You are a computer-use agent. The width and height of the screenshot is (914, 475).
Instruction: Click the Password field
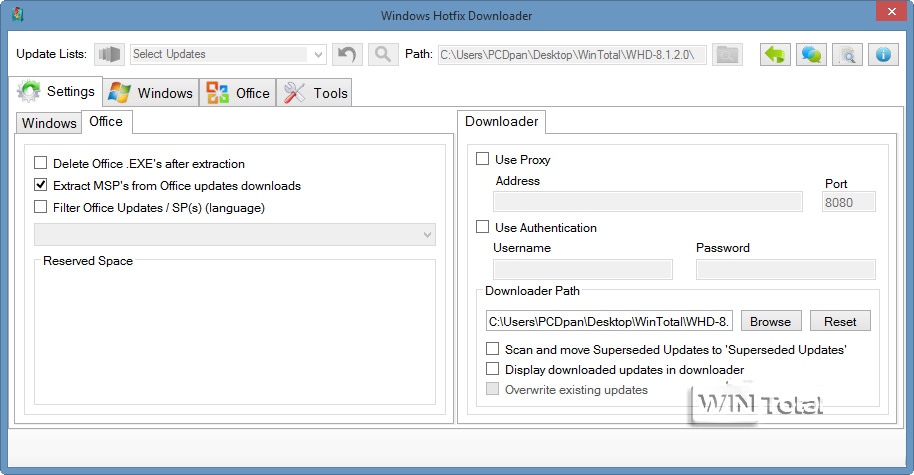click(x=786, y=269)
